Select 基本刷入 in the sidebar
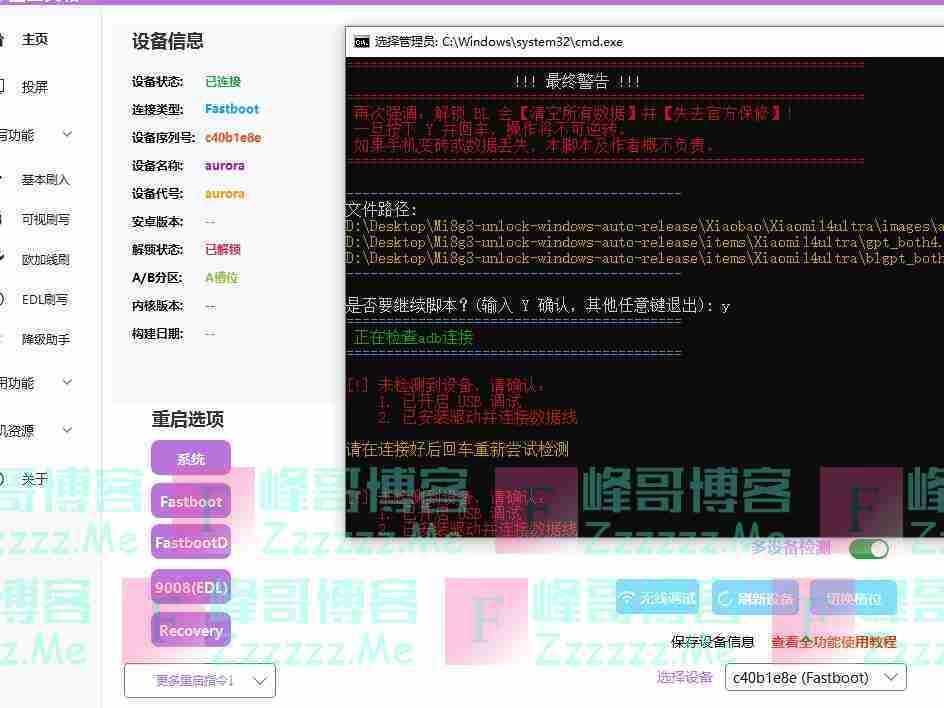The width and height of the screenshot is (944, 708). coord(46,179)
